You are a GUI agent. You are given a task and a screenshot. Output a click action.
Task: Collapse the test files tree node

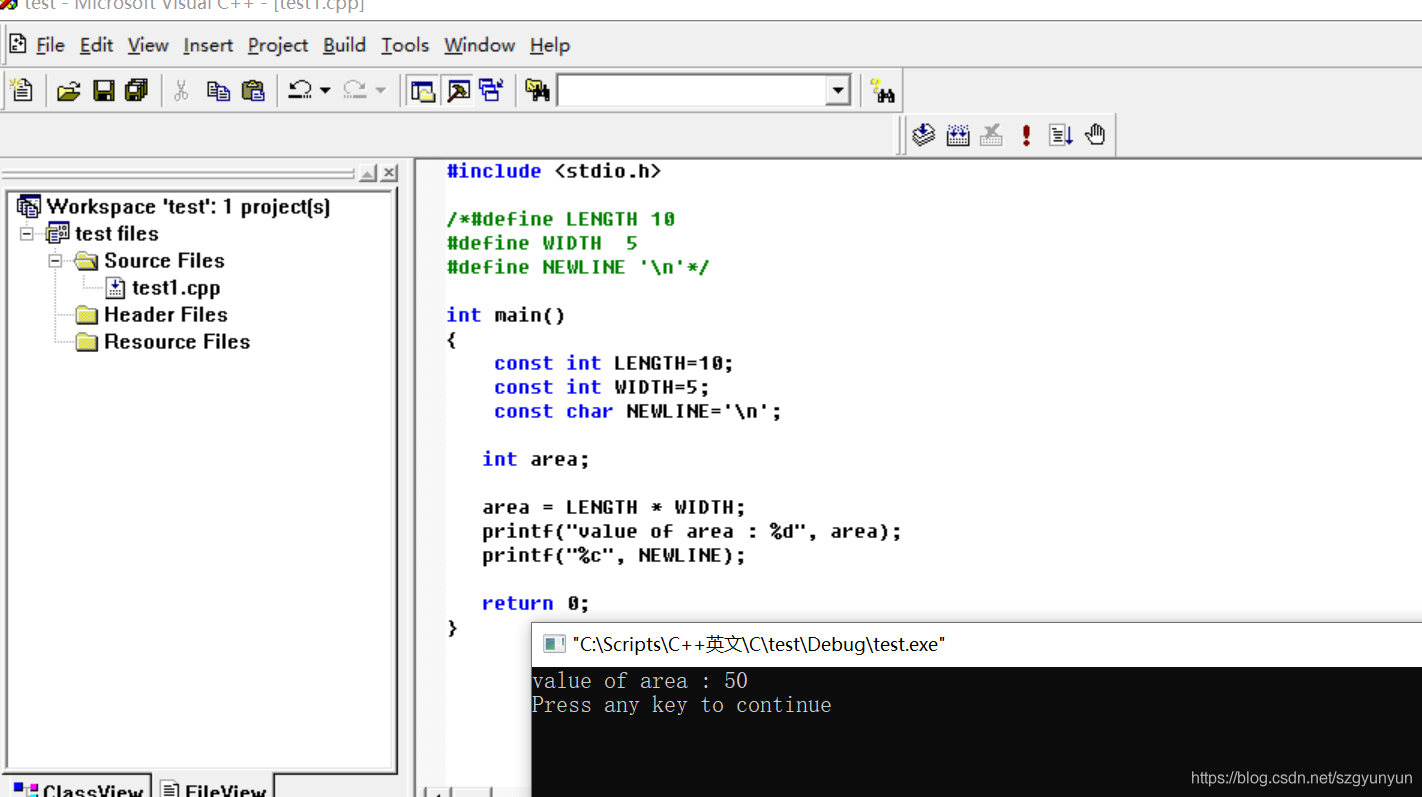click(27, 234)
